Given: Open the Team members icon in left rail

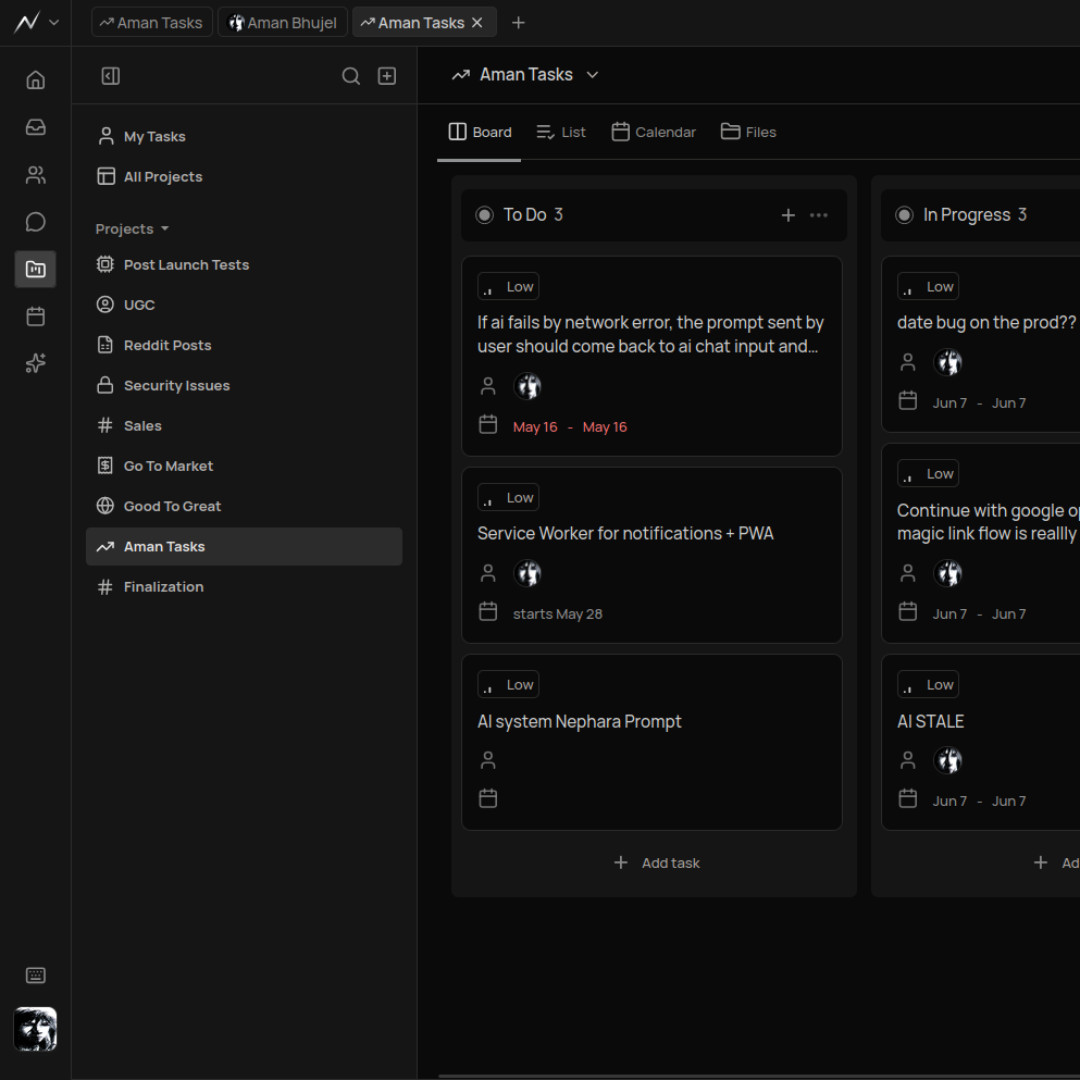Looking at the screenshot, I should point(35,175).
